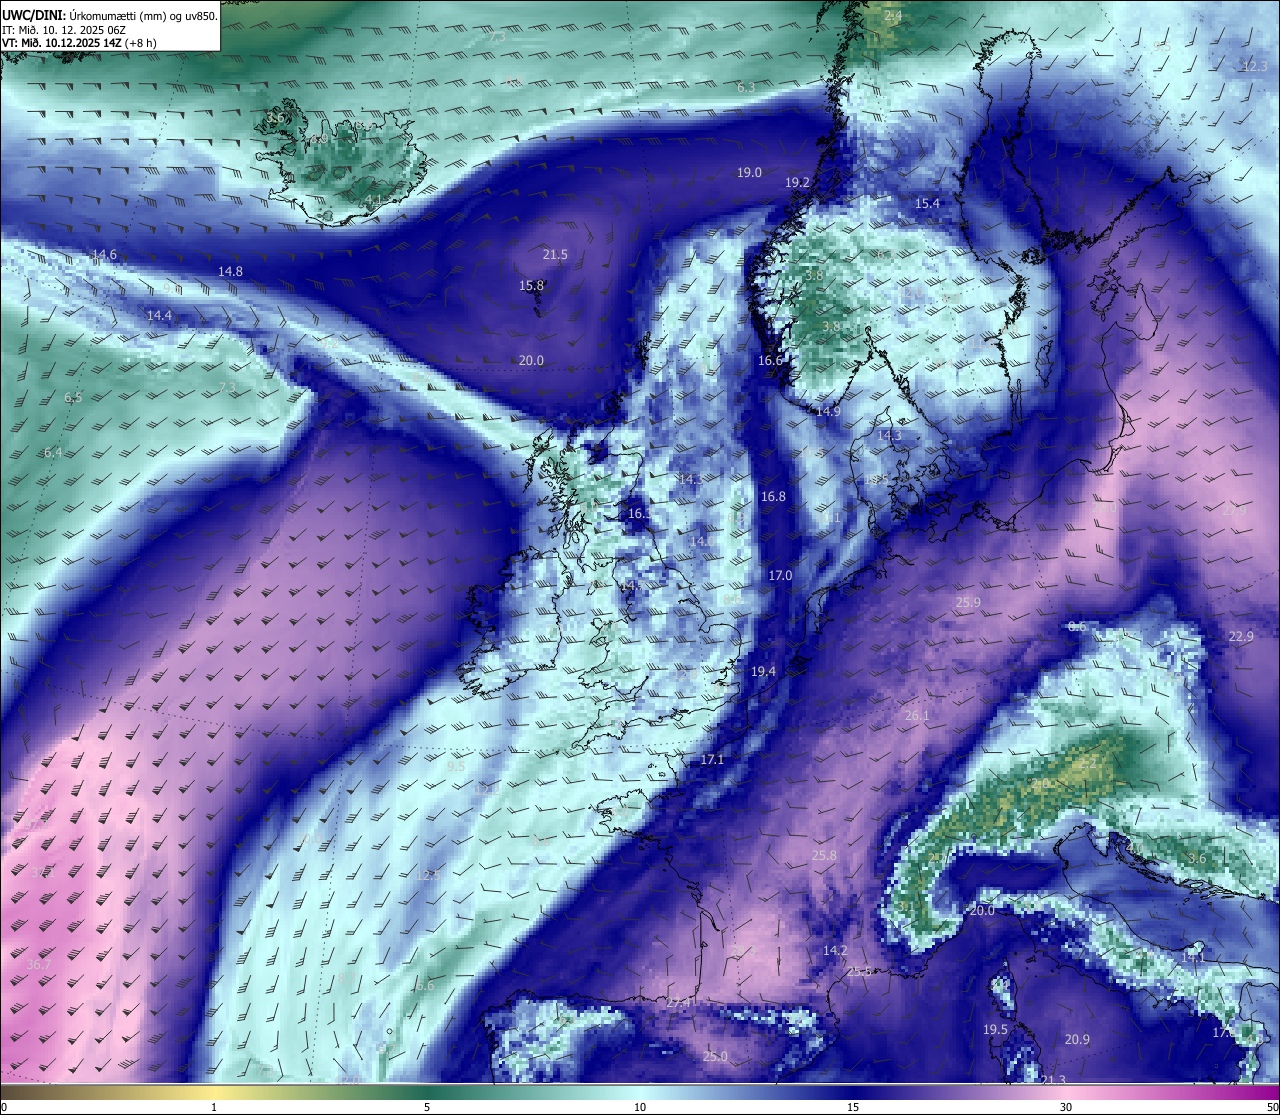Image resolution: width=1280 pixels, height=1115 pixels.
Task: Click the 25.9 value over Germany
Action: point(968,603)
